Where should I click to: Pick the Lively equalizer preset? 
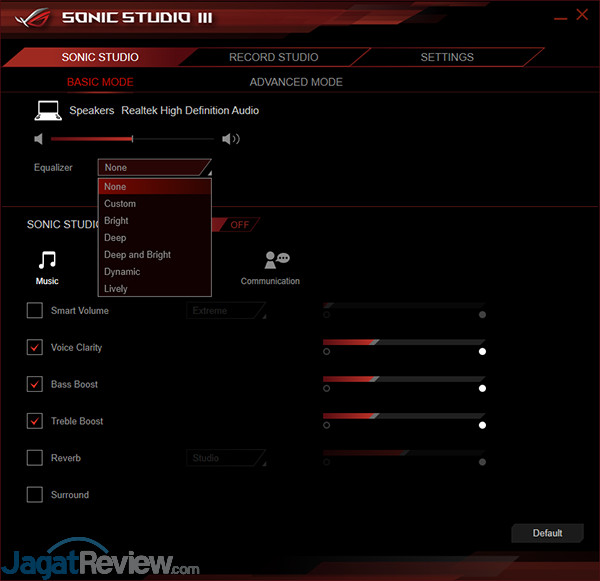click(155, 289)
